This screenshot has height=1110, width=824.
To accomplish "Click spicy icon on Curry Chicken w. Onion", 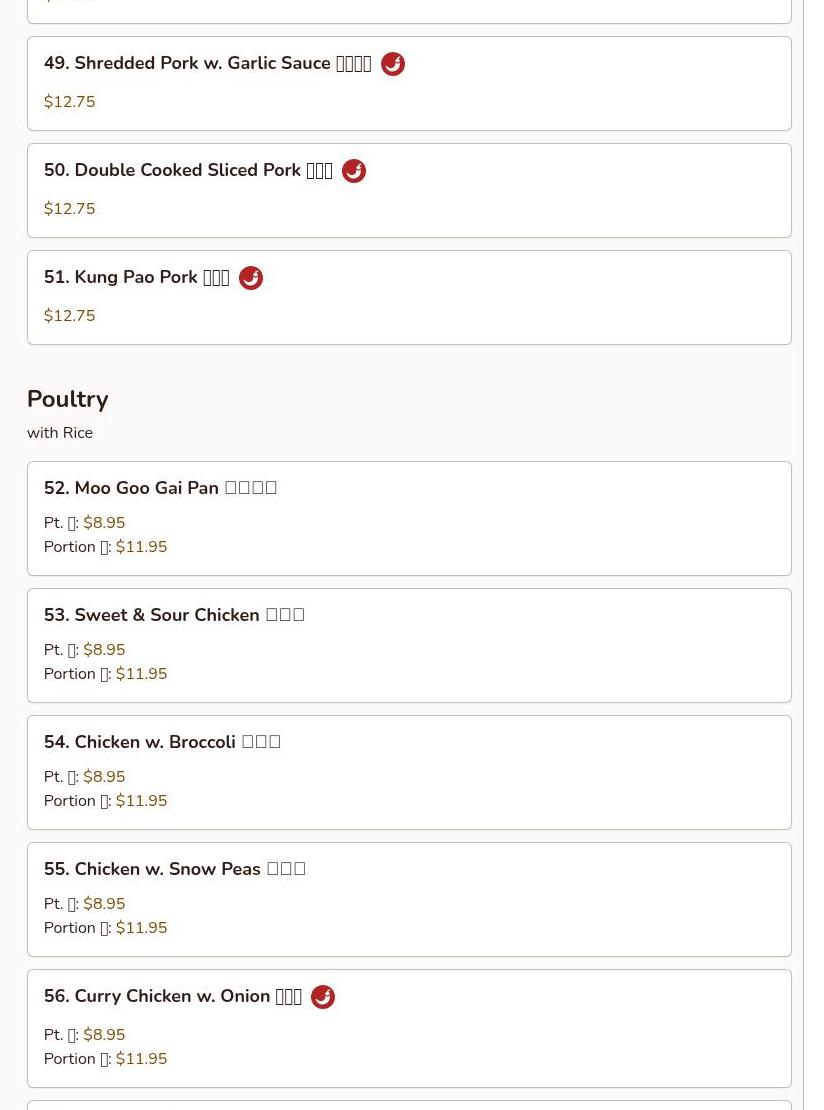I will pos(323,997).
